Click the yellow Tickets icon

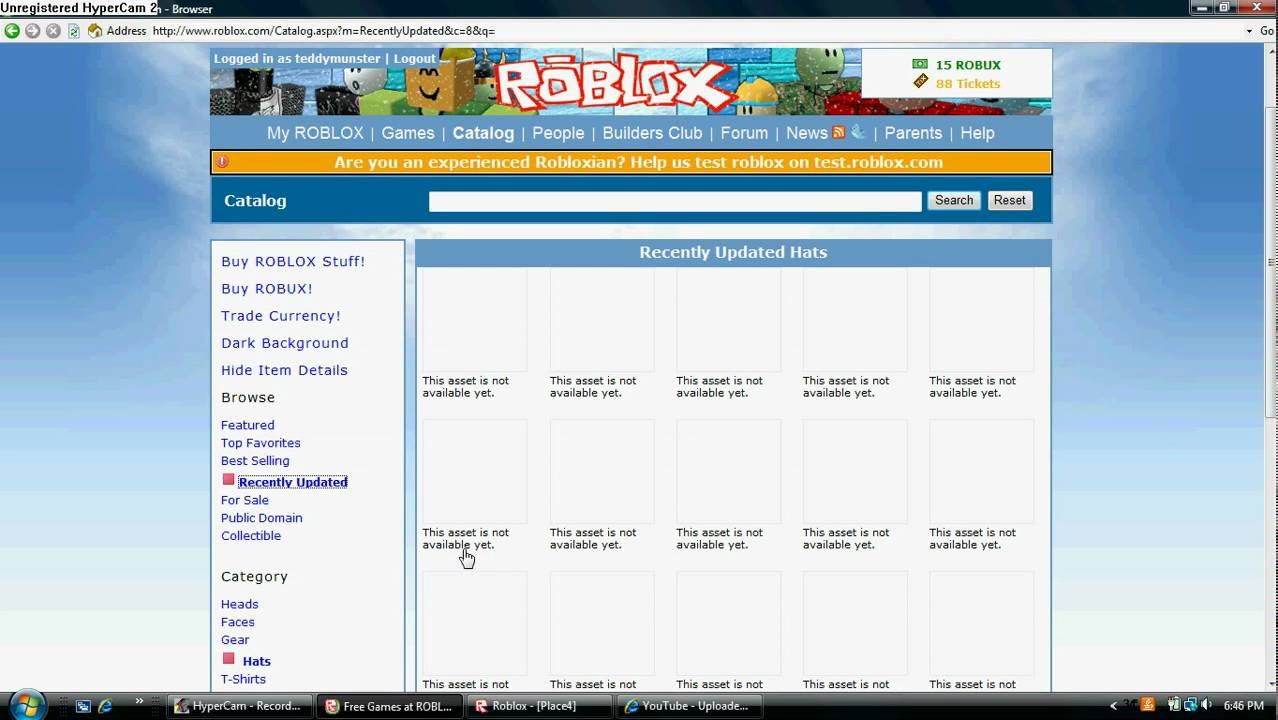point(920,81)
